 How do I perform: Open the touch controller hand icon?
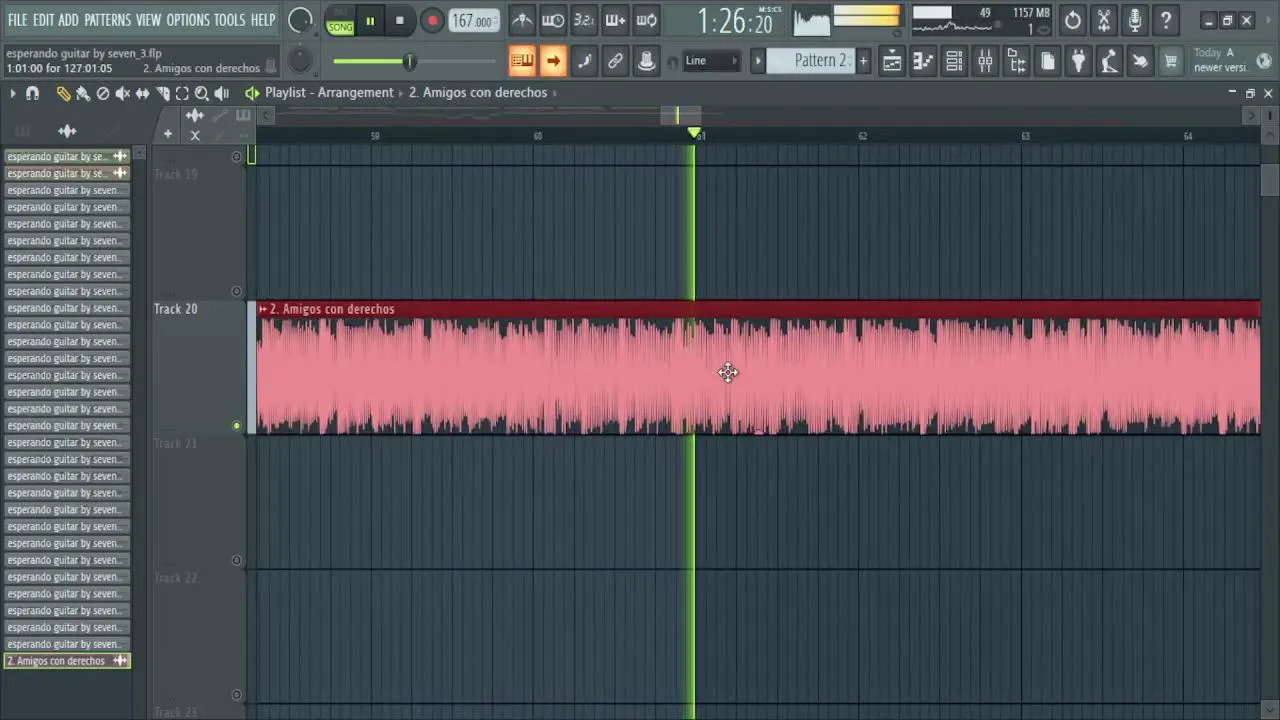tap(1140, 61)
